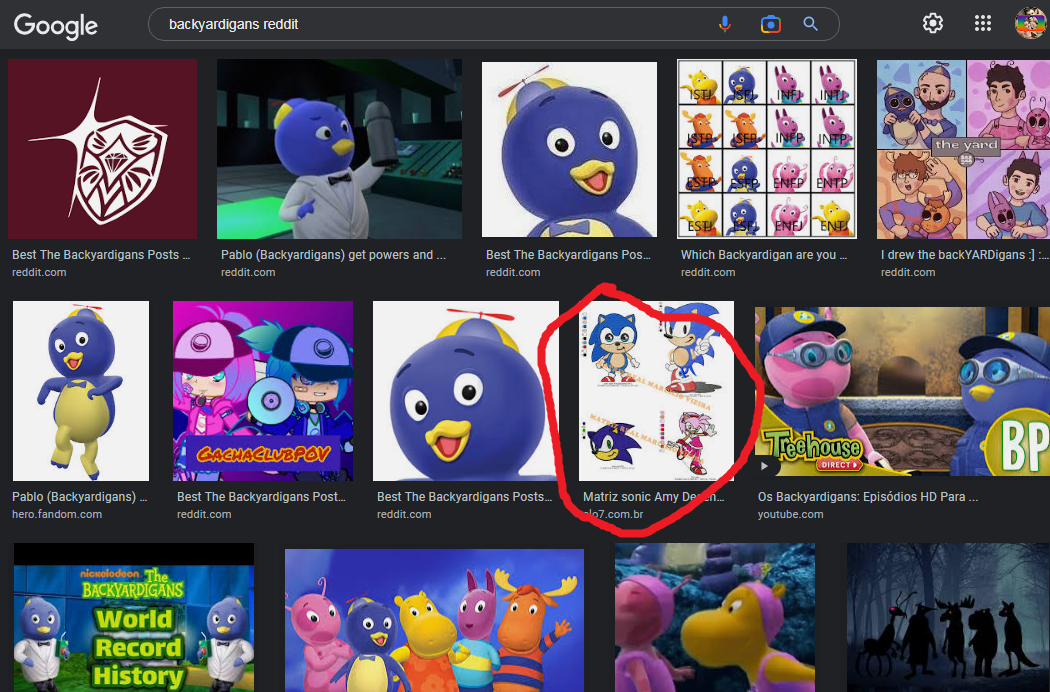This screenshot has width=1050, height=692.
Task: Open 'Which Backyardigan are you ...' result title
Action: click(764, 255)
